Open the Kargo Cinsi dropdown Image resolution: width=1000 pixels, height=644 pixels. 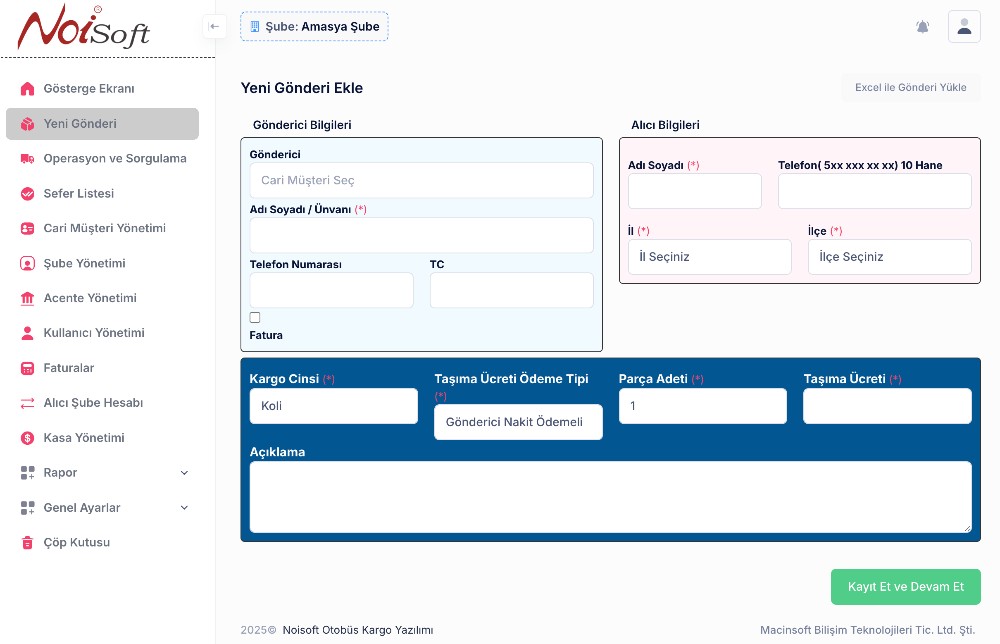click(x=333, y=406)
